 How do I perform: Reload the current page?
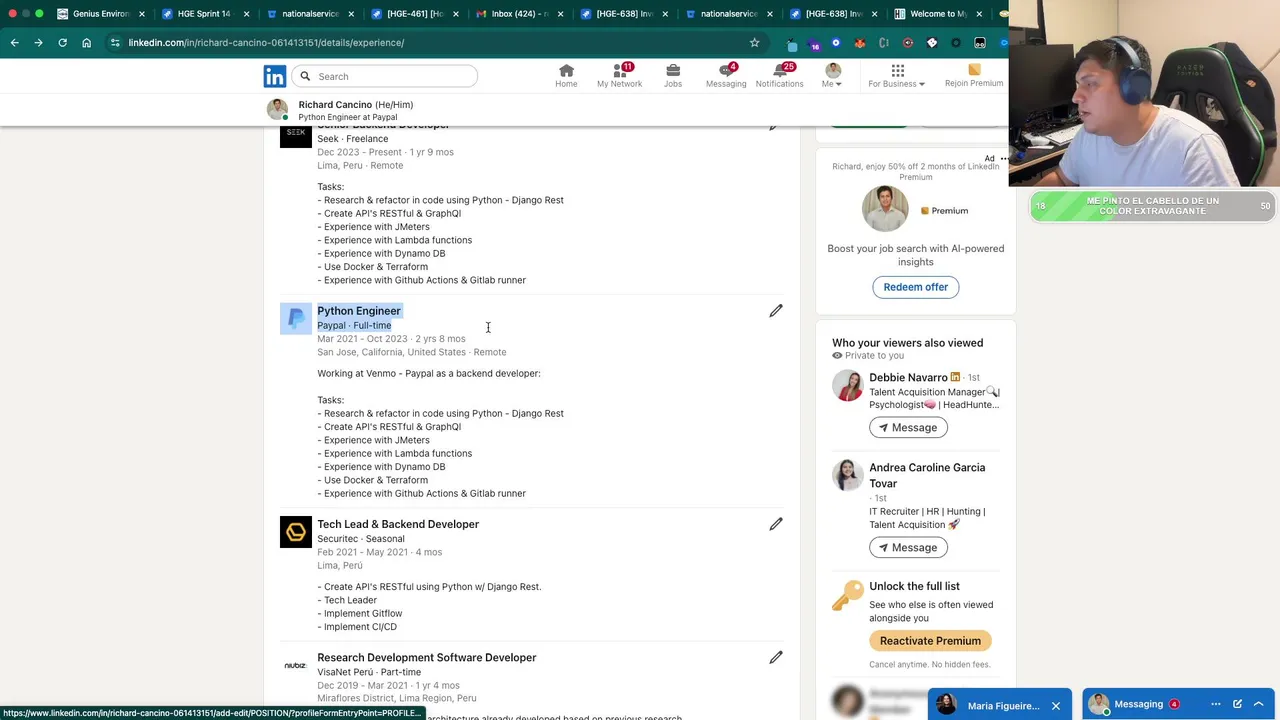coord(62,43)
